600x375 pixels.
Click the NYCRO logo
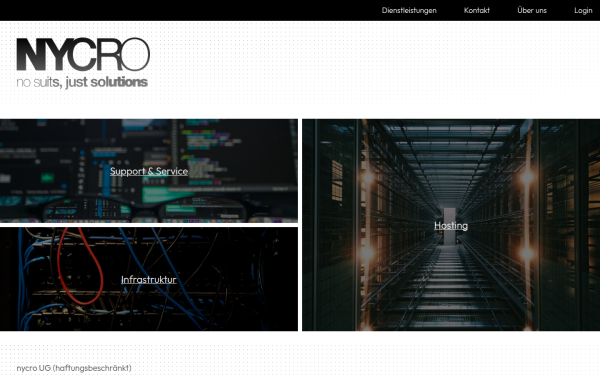click(83, 54)
